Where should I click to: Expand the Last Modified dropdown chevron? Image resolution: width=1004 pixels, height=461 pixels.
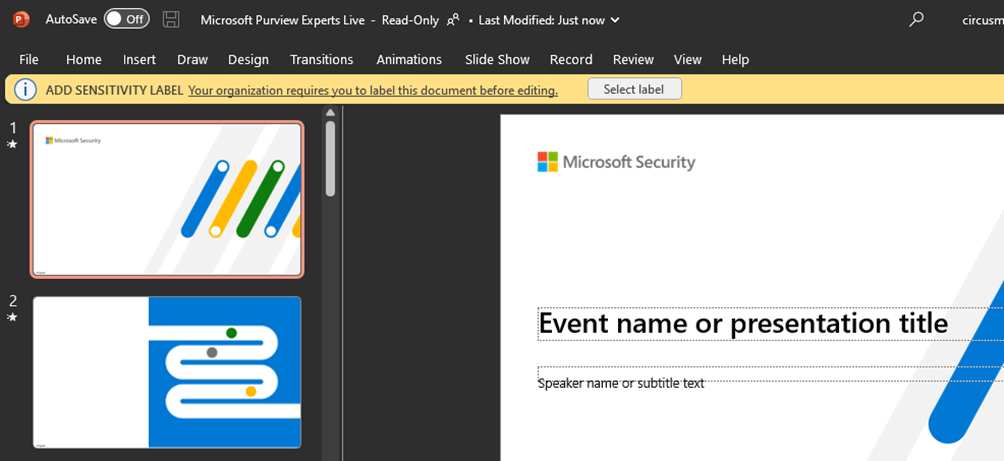pos(614,20)
